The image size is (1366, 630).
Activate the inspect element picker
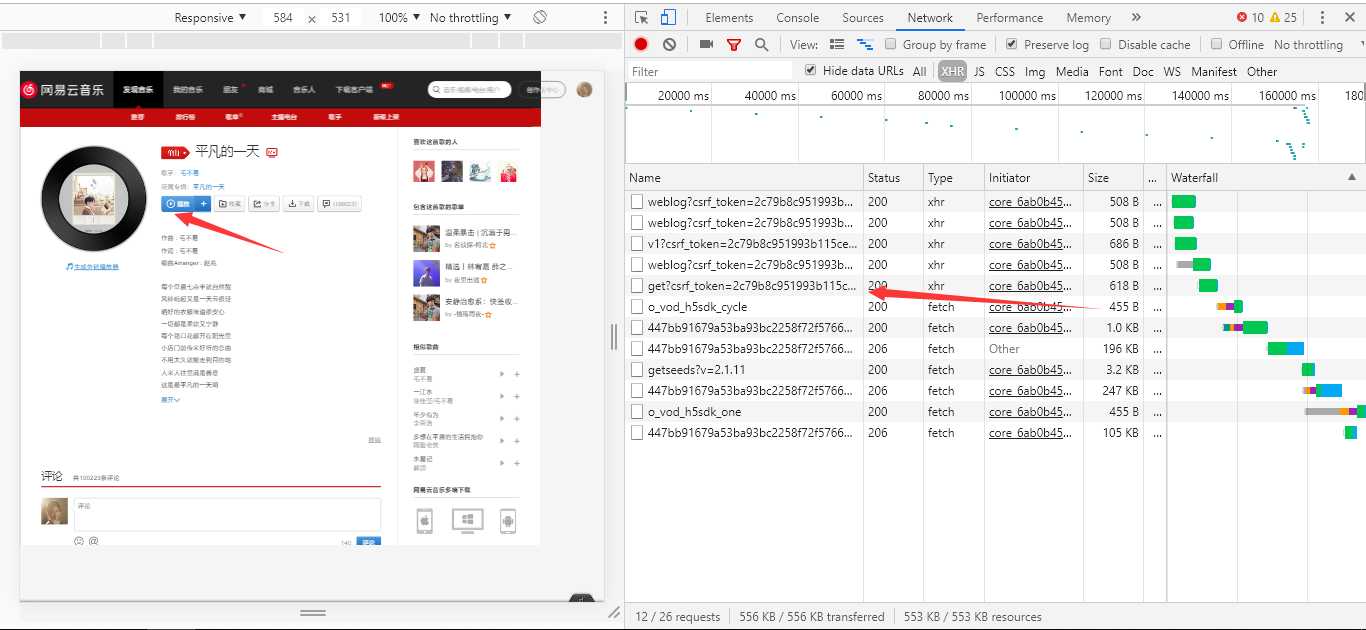(x=642, y=18)
